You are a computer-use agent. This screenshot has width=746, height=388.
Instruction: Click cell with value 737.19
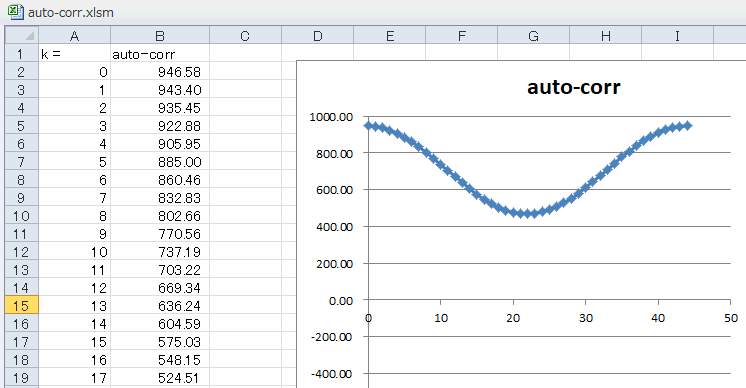(160, 252)
